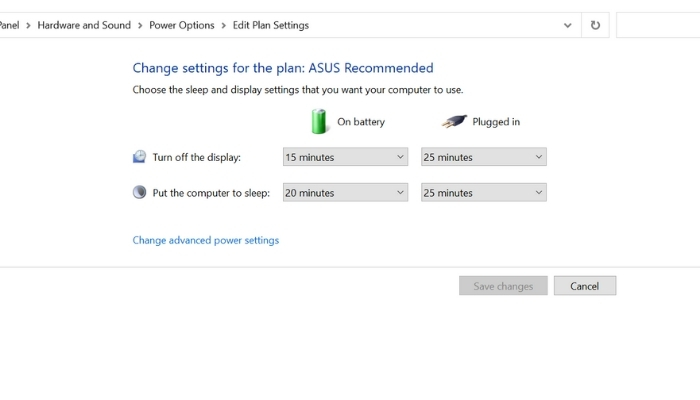
Task: Open display timeout dropdown for On battery
Action: pyautogui.click(x=346, y=157)
